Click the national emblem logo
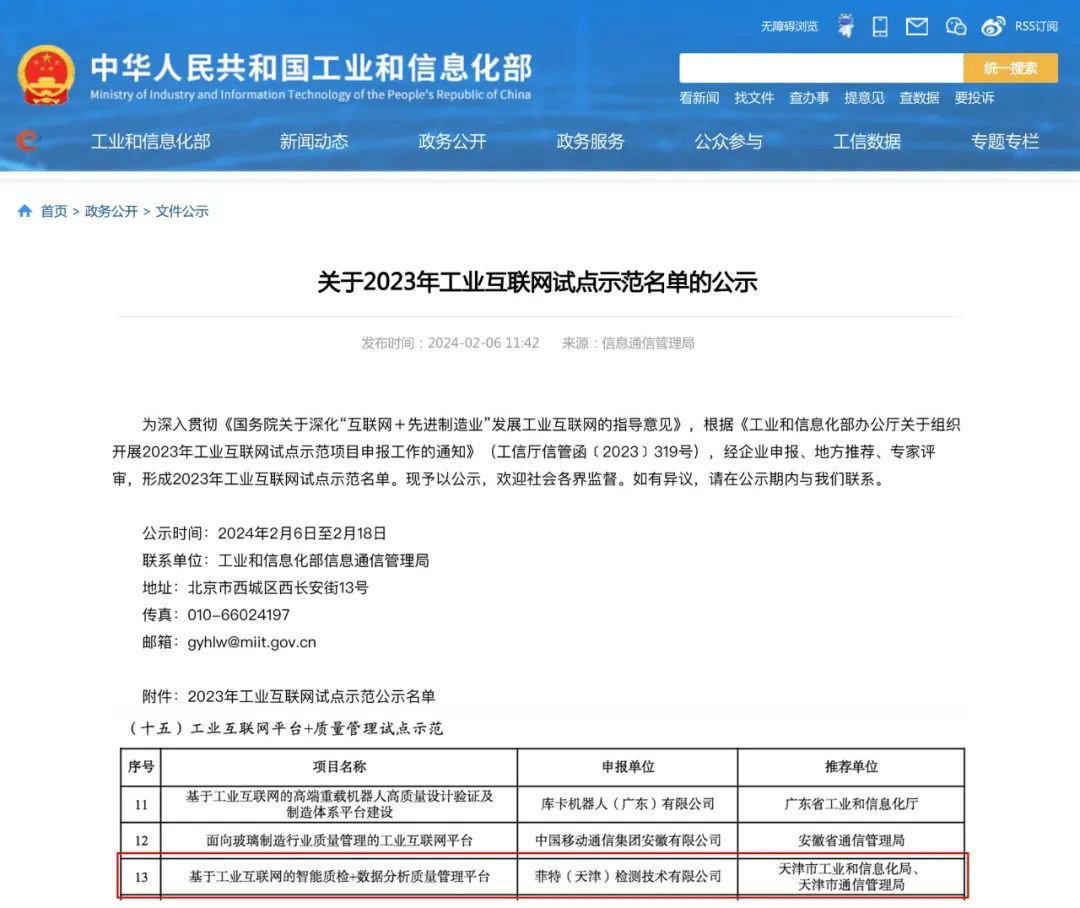Image resolution: width=1080 pixels, height=908 pixels. [45, 75]
